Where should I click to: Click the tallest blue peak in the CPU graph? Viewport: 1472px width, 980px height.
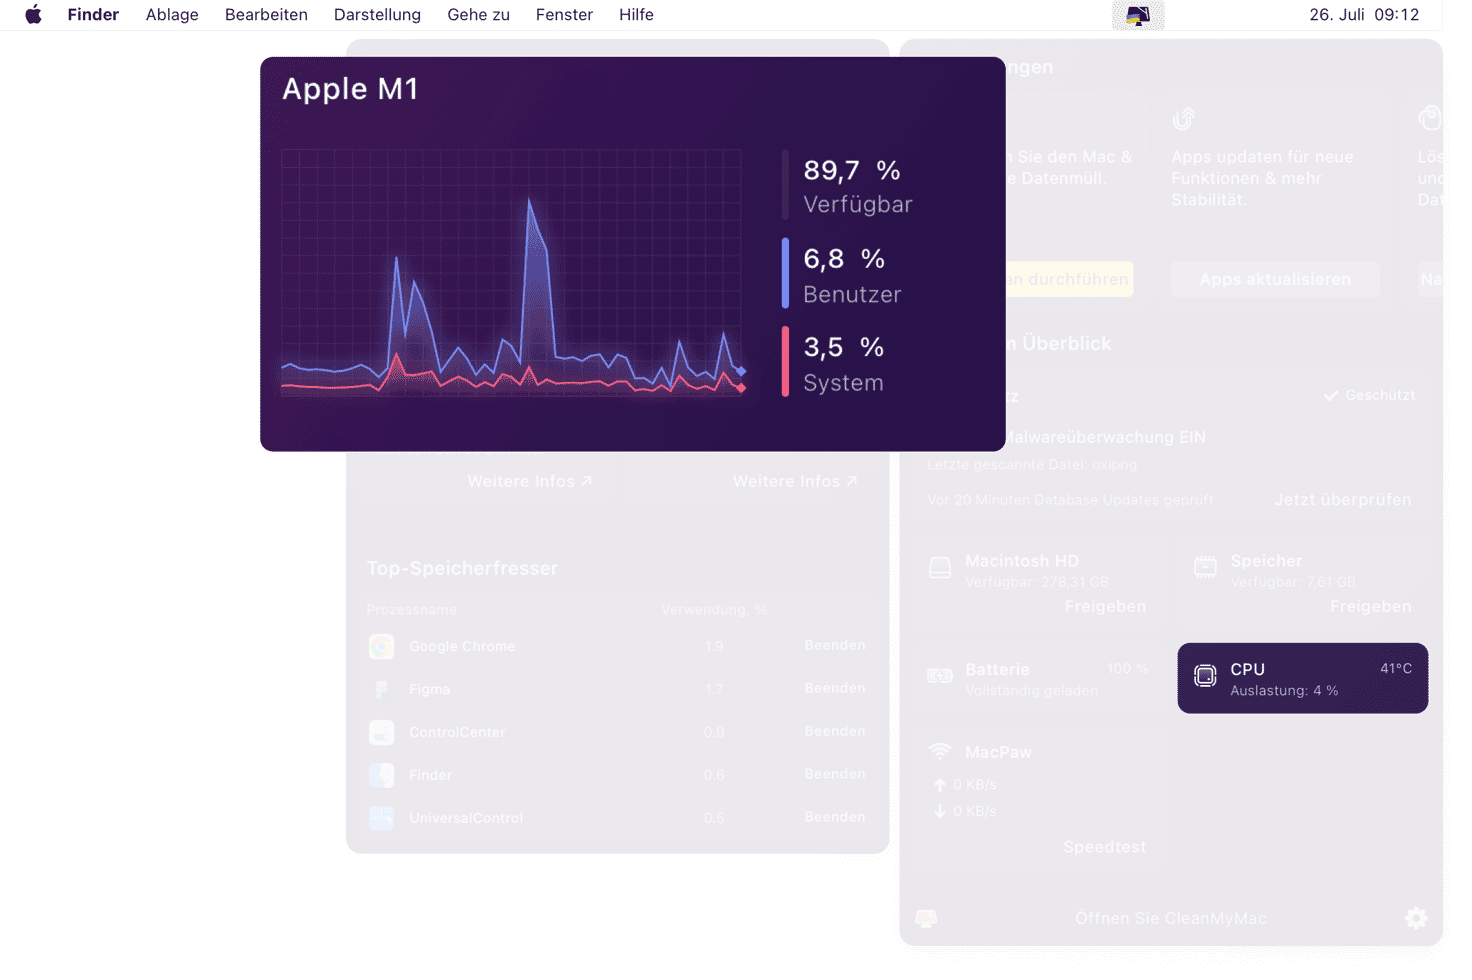(x=530, y=204)
